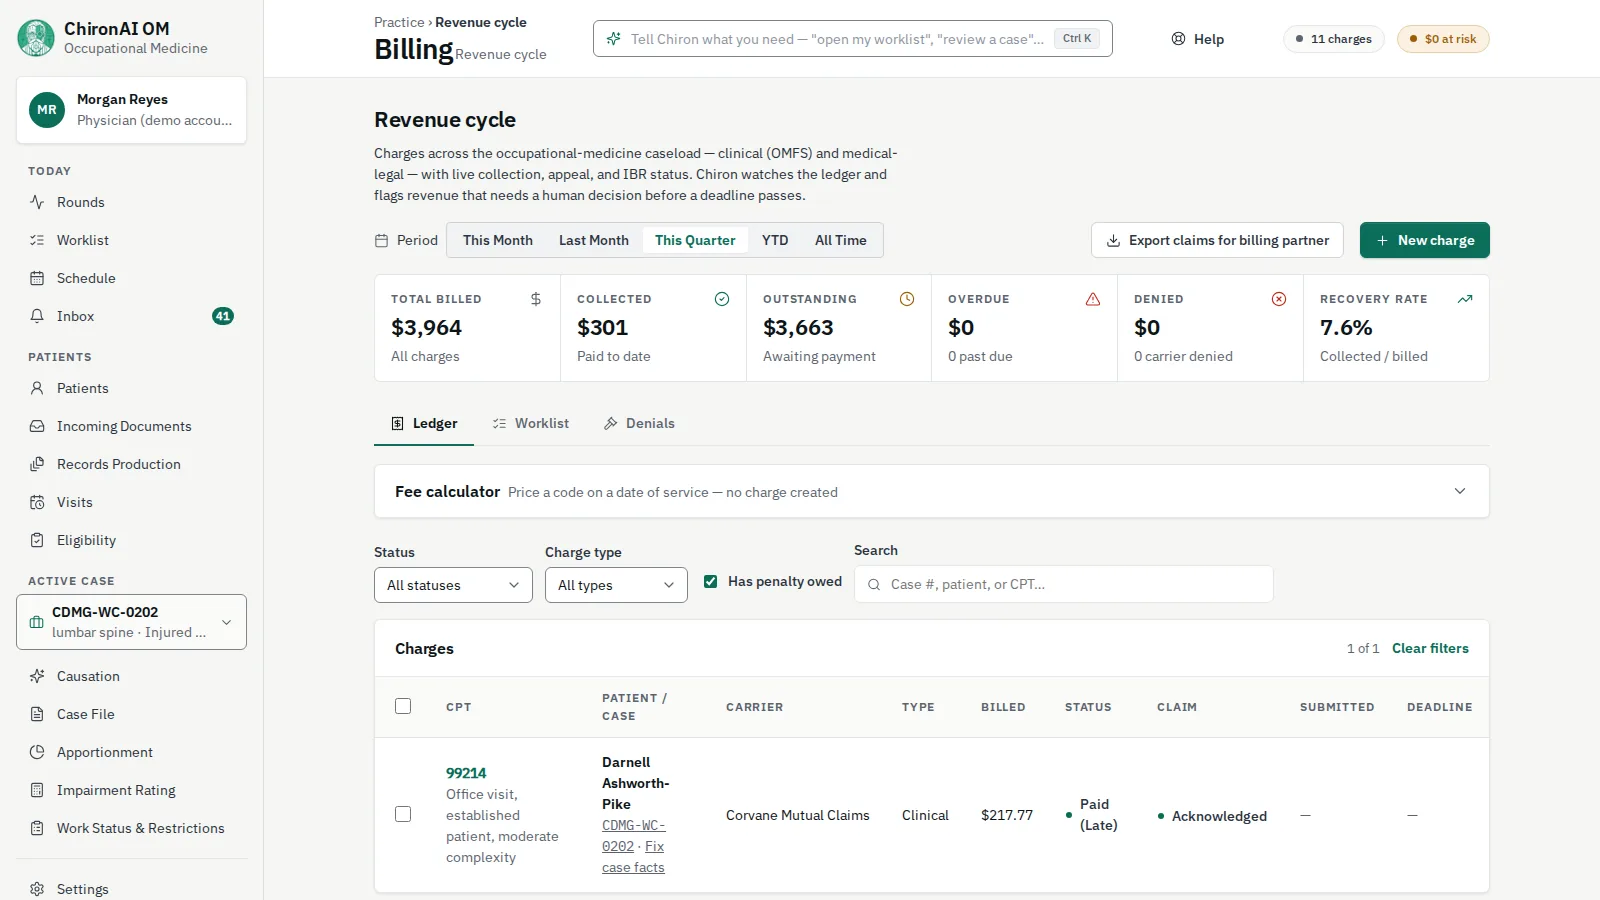Open the Inbox with 41 items

[x=131, y=316]
